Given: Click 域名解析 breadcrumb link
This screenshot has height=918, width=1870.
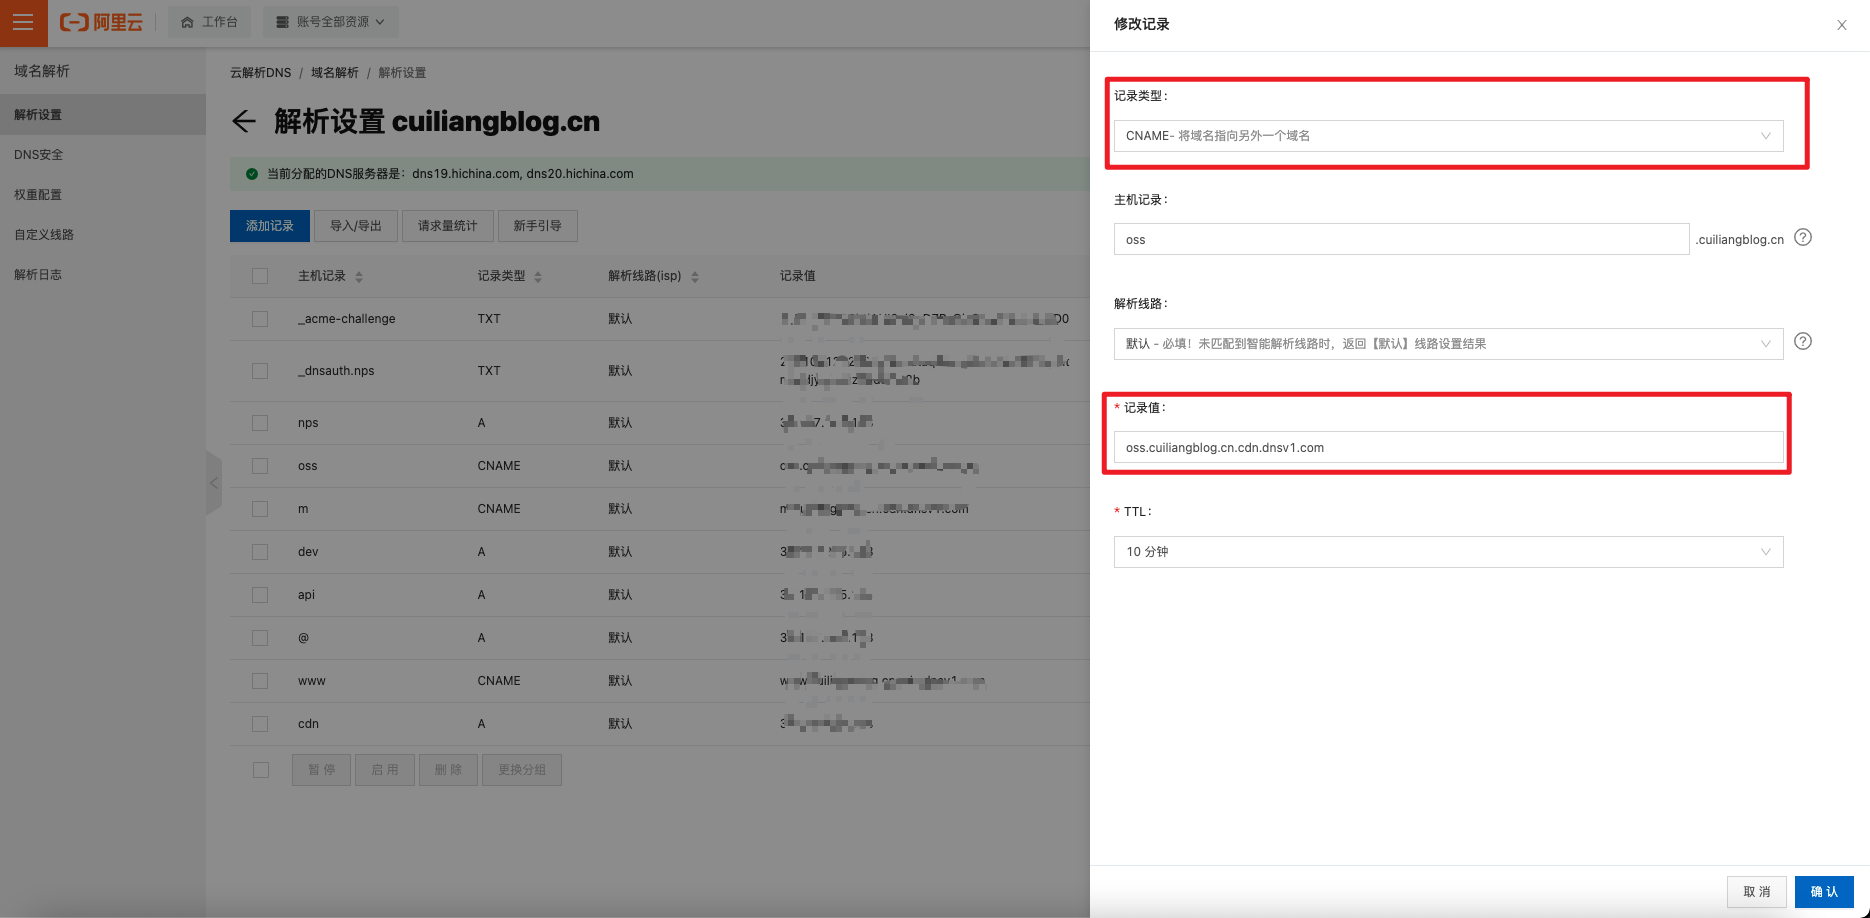Looking at the screenshot, I should 335,73.
